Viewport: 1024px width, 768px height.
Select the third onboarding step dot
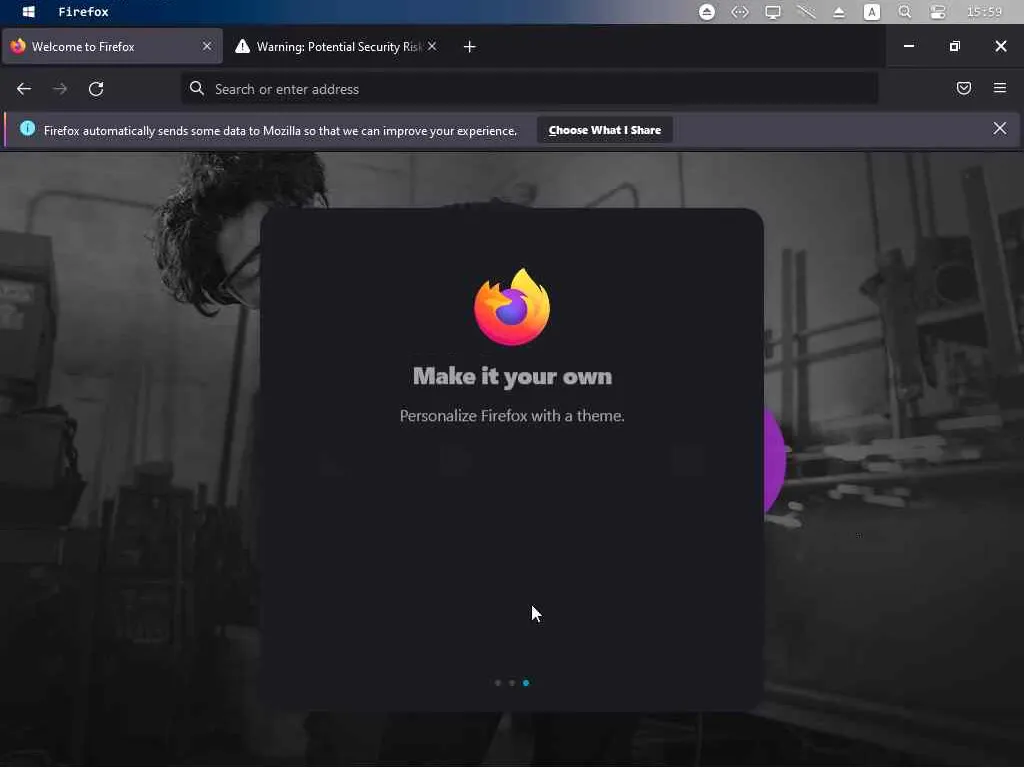point(526,683)
